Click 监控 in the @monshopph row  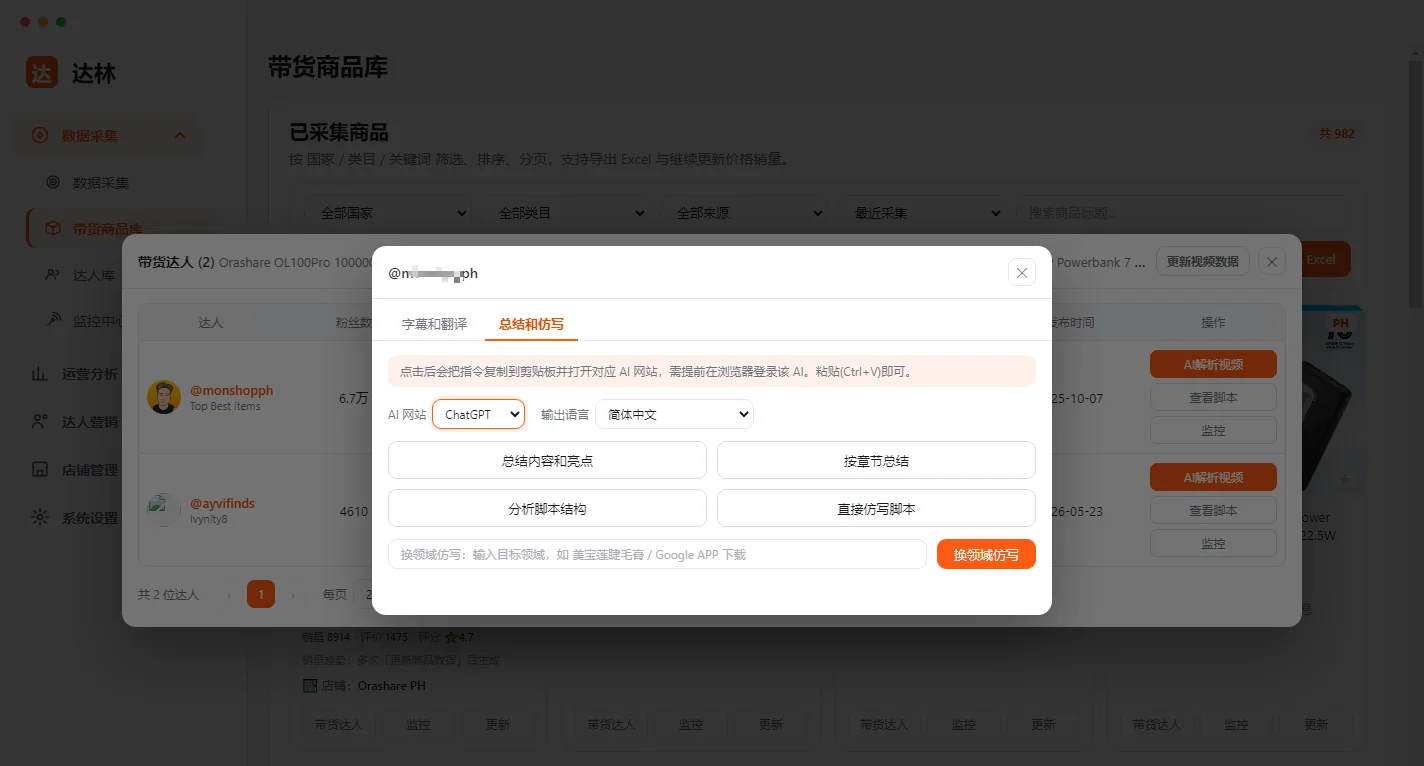[1213, 430]
